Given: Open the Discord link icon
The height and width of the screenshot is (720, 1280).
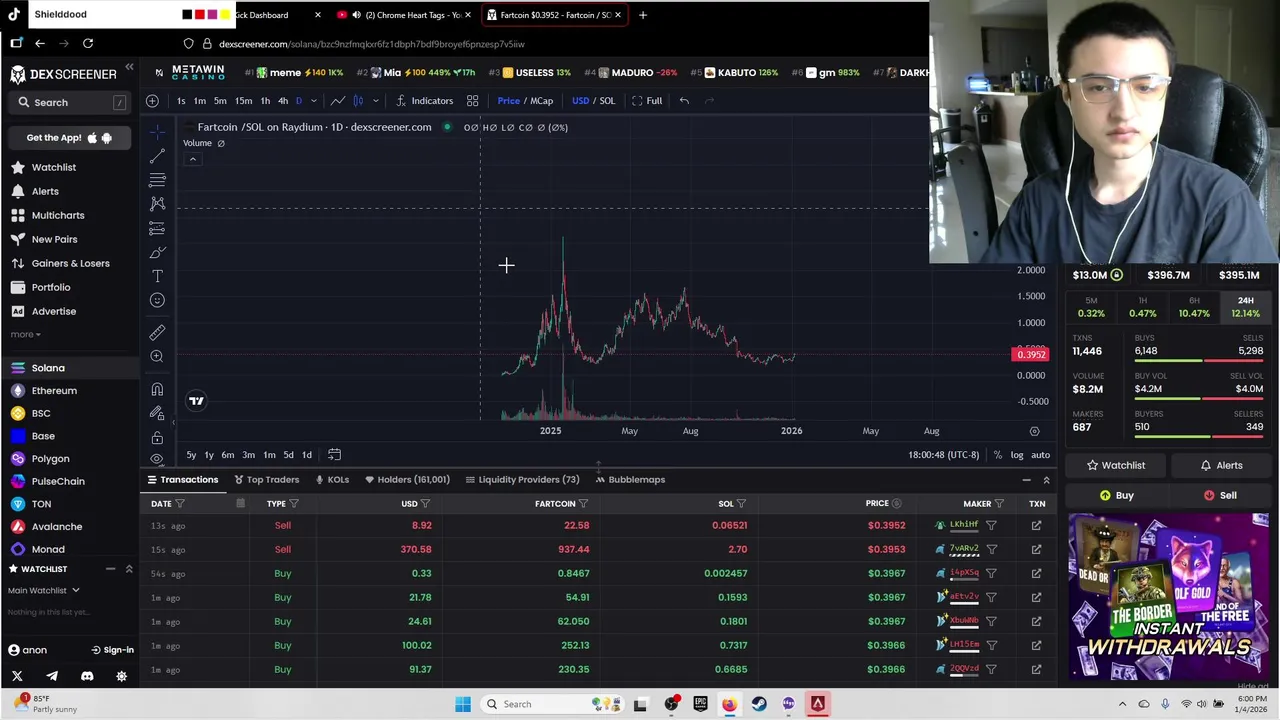Looking at the screenshot, I should click(x=87, y=676).
